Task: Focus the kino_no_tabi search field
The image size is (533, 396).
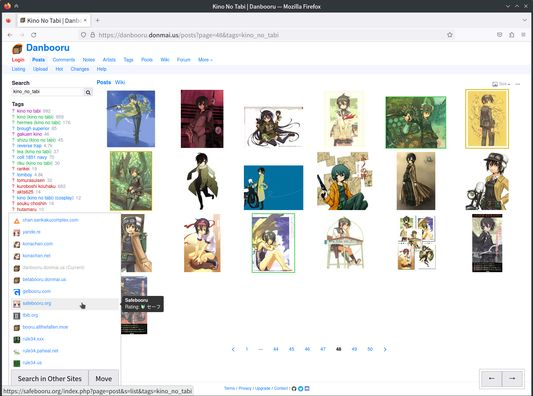Action: 48,92
